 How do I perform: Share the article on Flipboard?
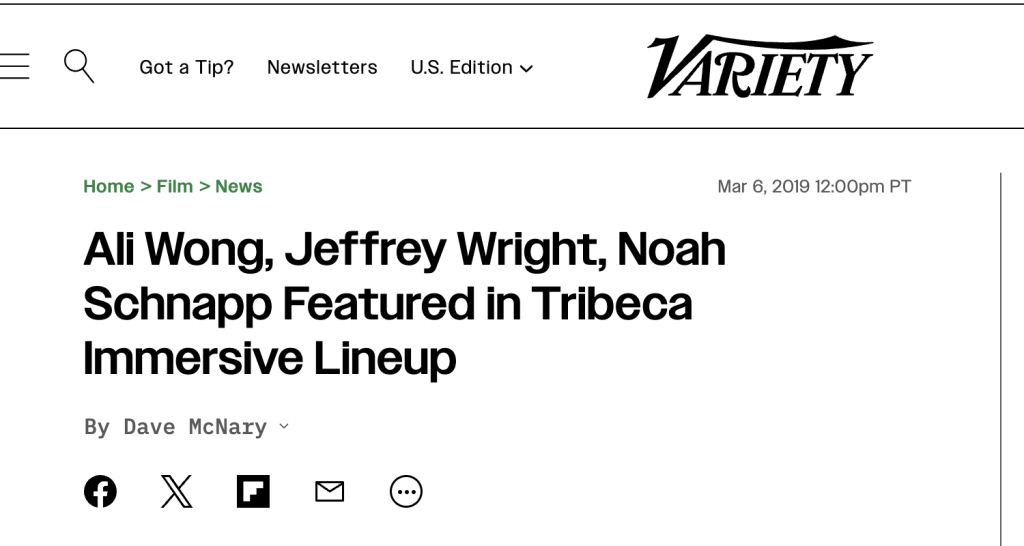pos(253,491)
